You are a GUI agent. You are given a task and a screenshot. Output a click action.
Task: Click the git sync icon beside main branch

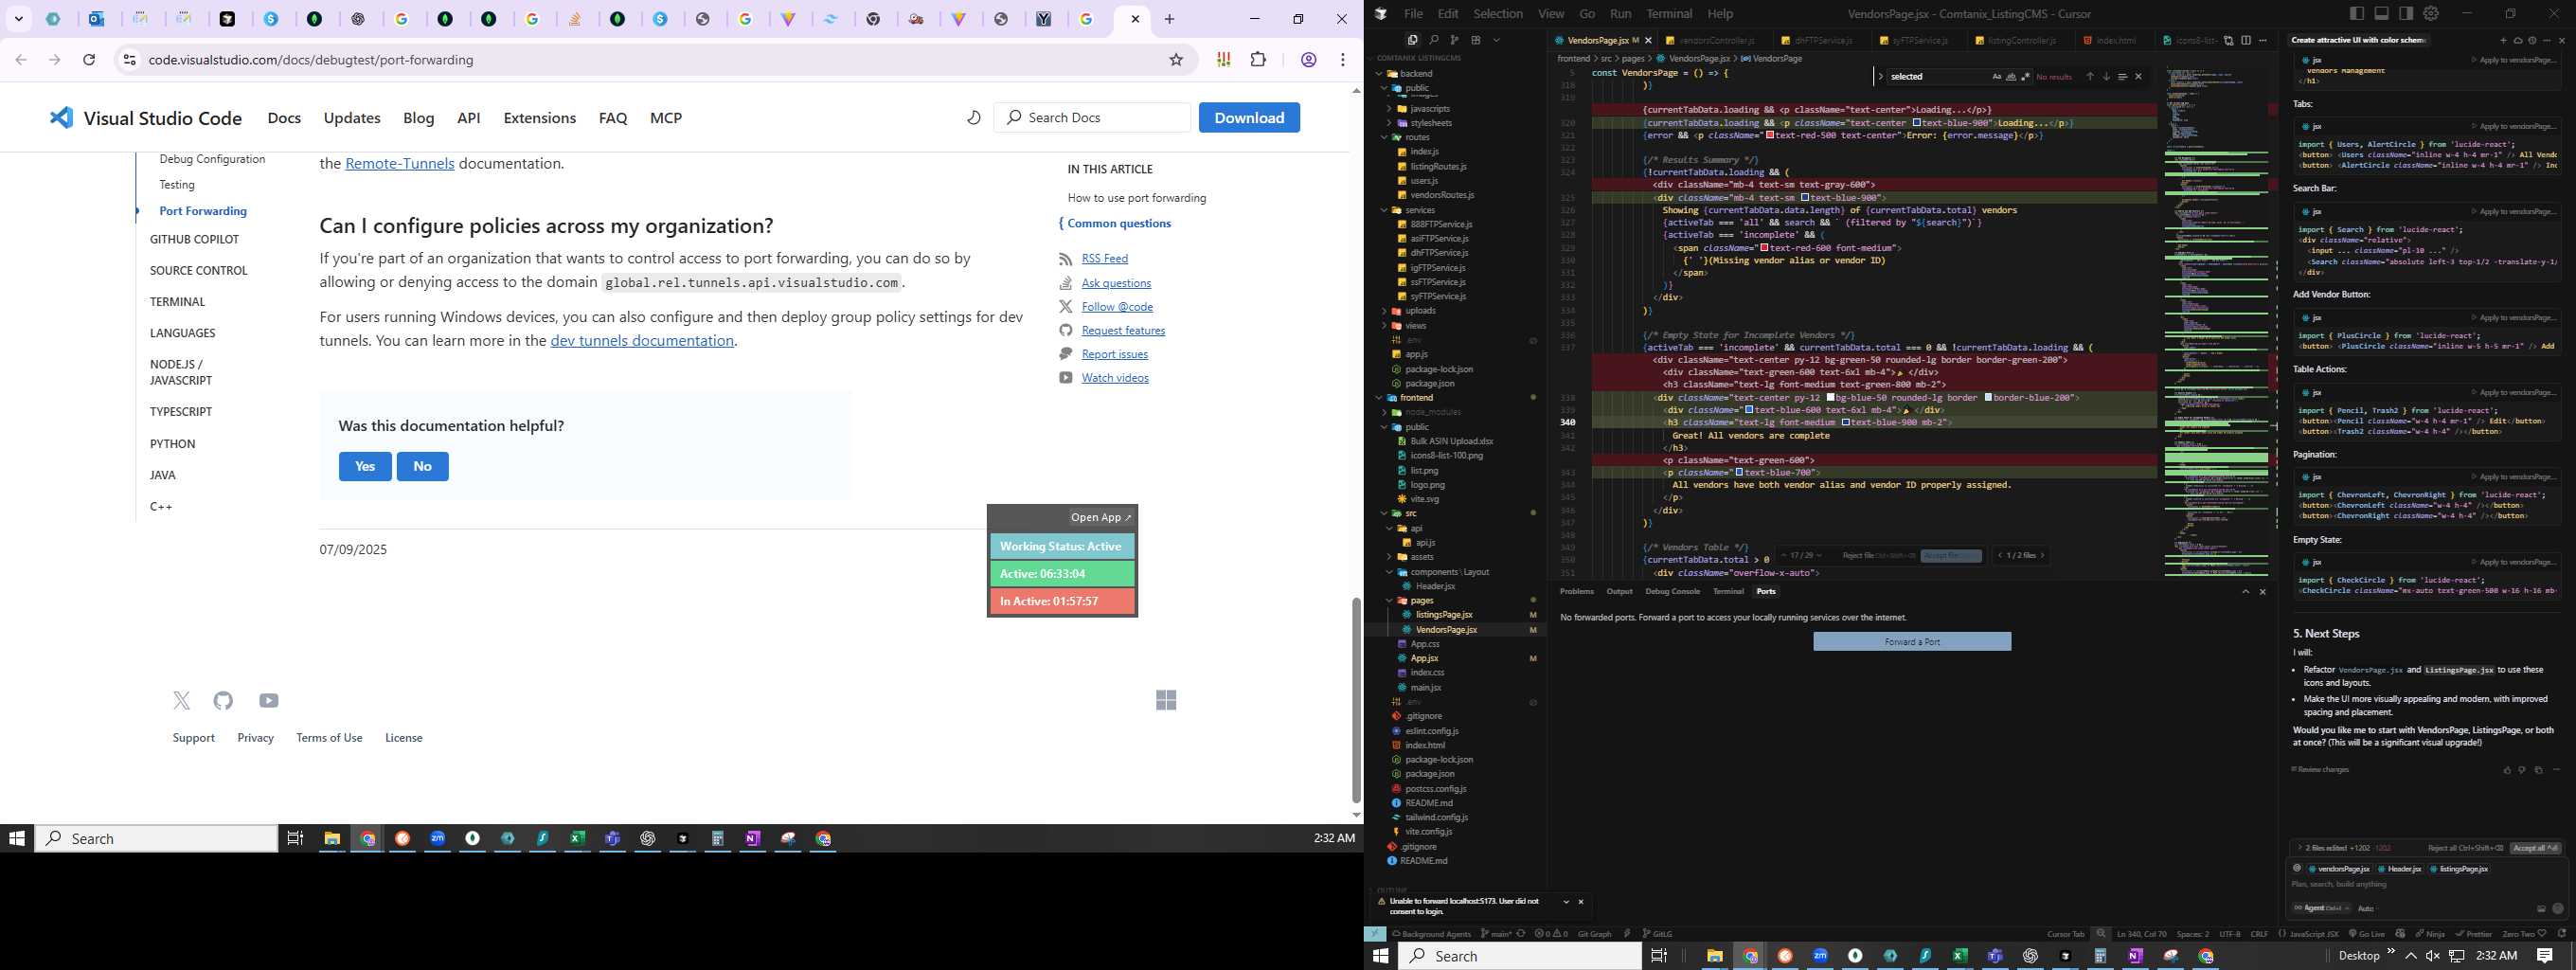click(1521, 934)
